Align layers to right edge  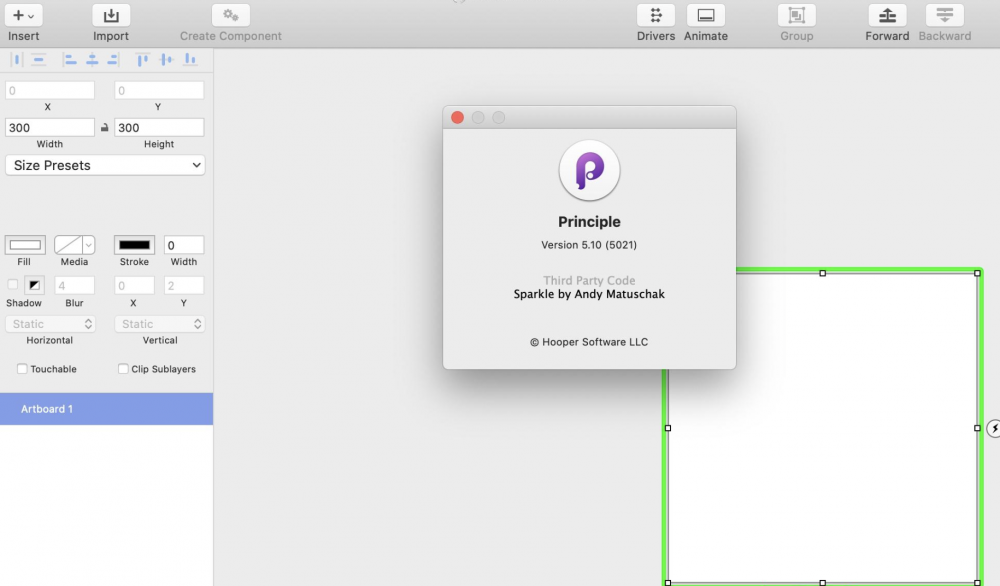(x=113, y=60)
